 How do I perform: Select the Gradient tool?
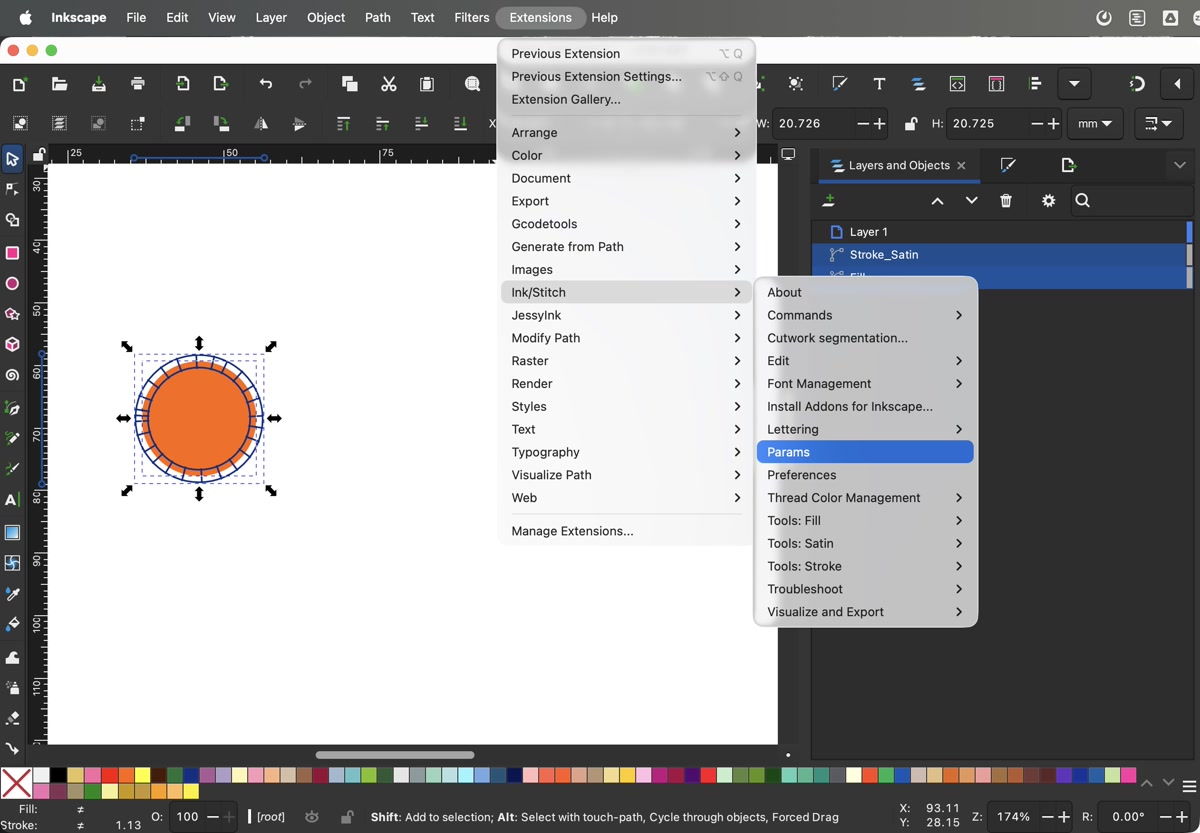click(12, 532)
